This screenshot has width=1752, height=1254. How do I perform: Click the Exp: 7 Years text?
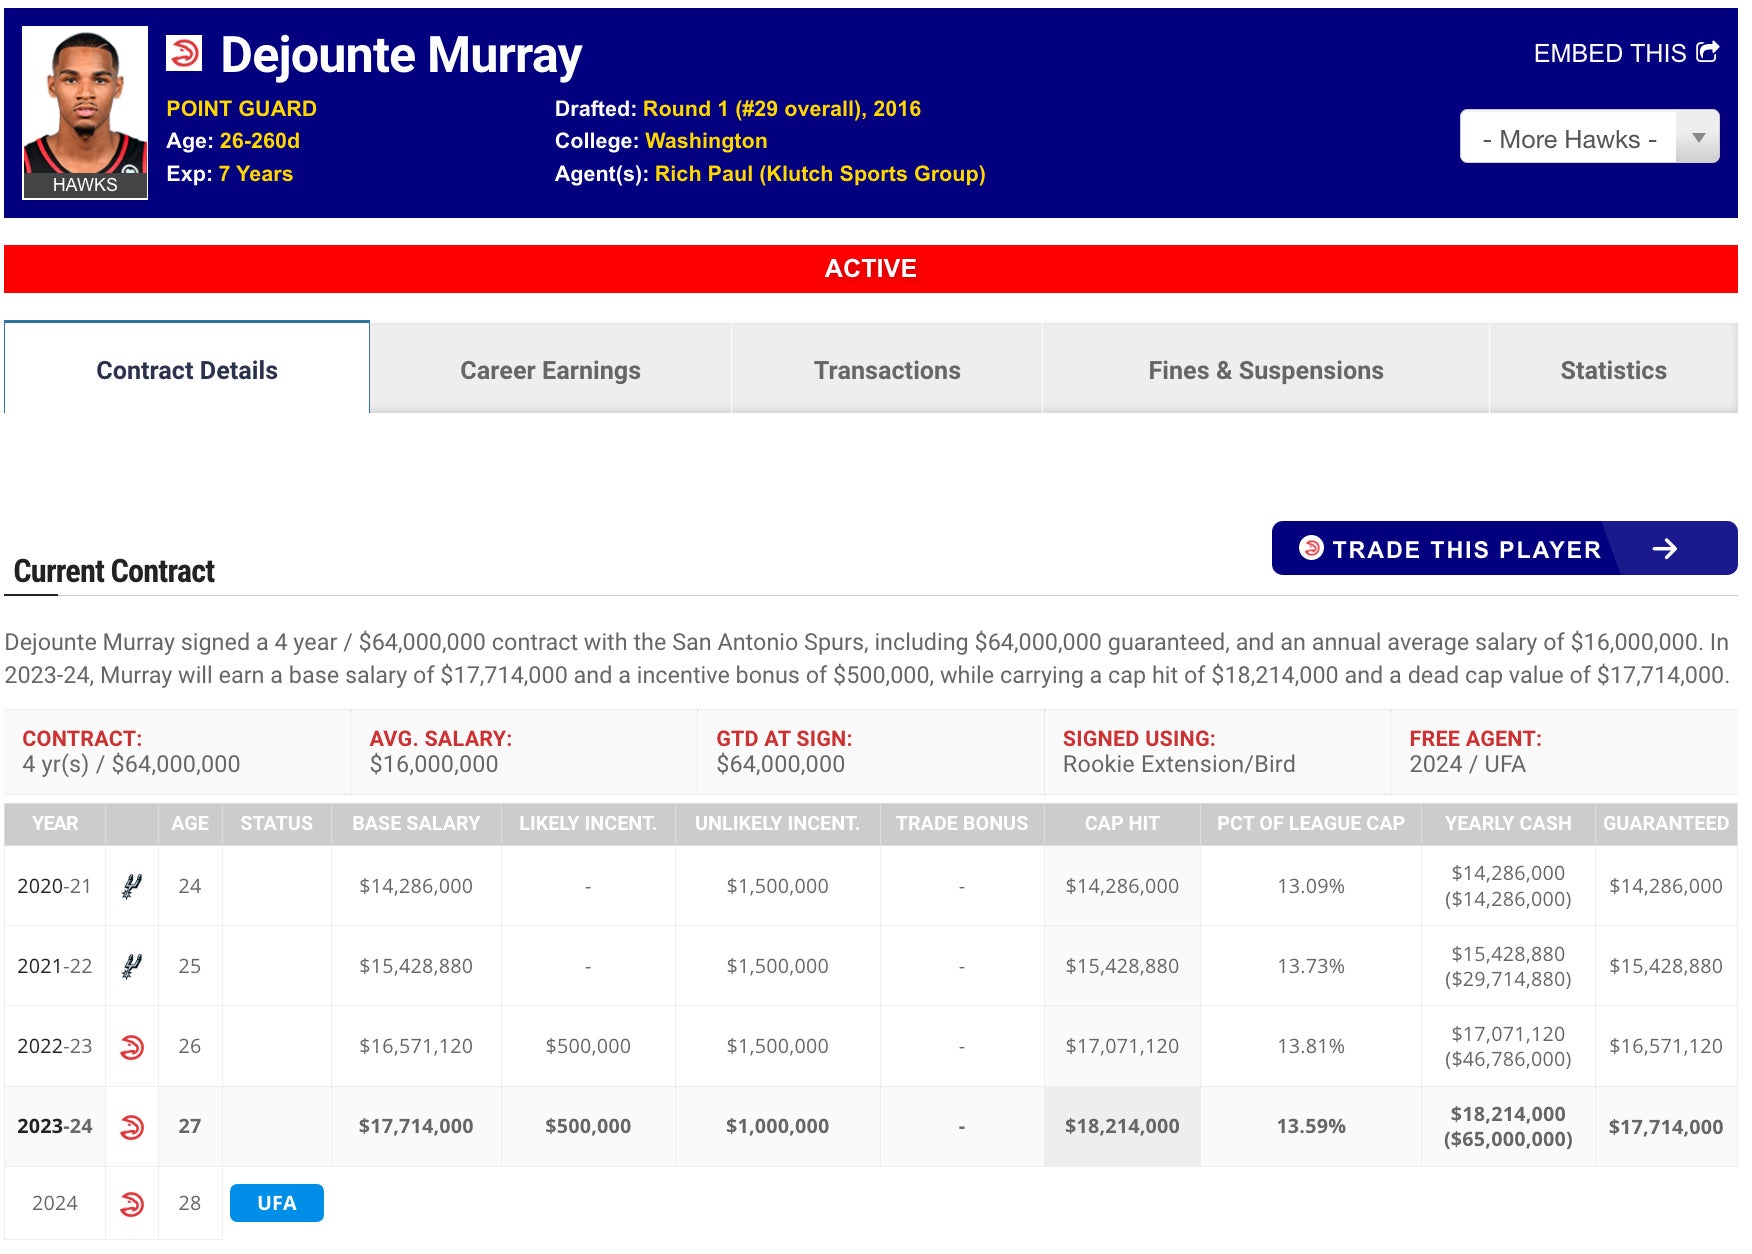[229, 174]
